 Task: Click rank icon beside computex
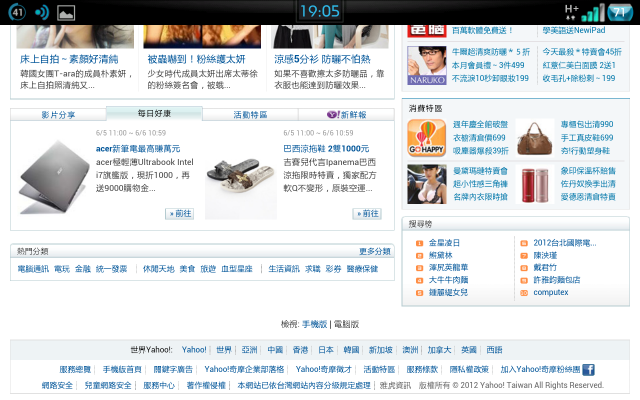point(524,293)
